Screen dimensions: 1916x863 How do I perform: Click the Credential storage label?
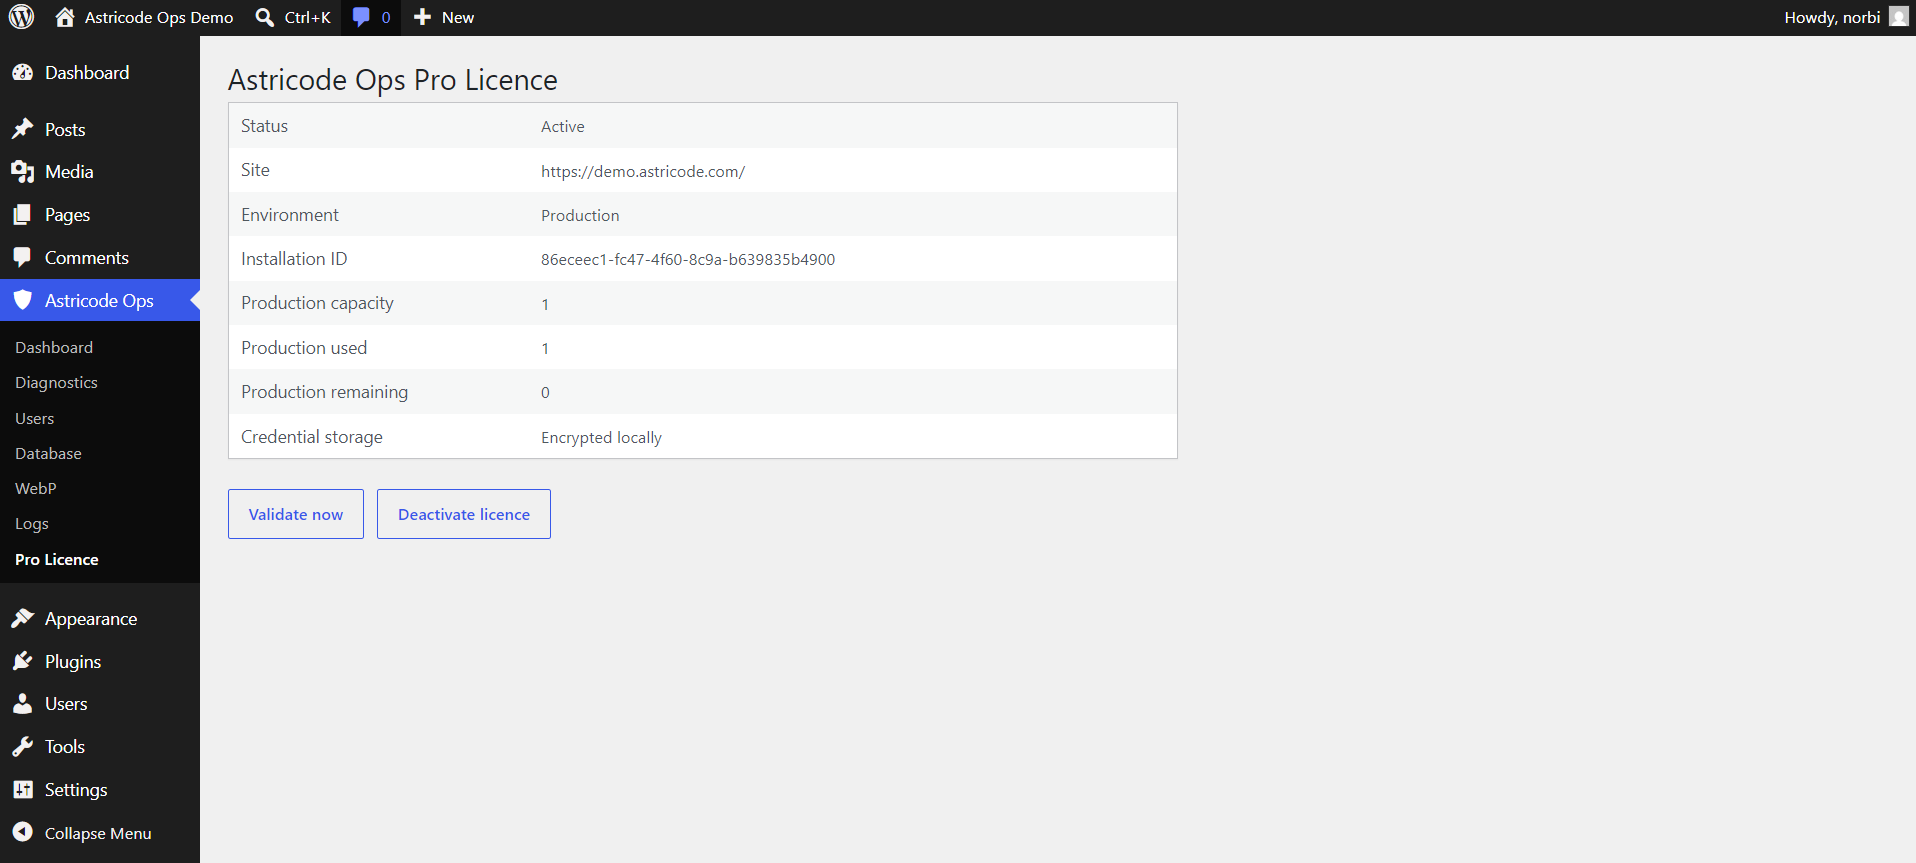(x=312, y=437)
